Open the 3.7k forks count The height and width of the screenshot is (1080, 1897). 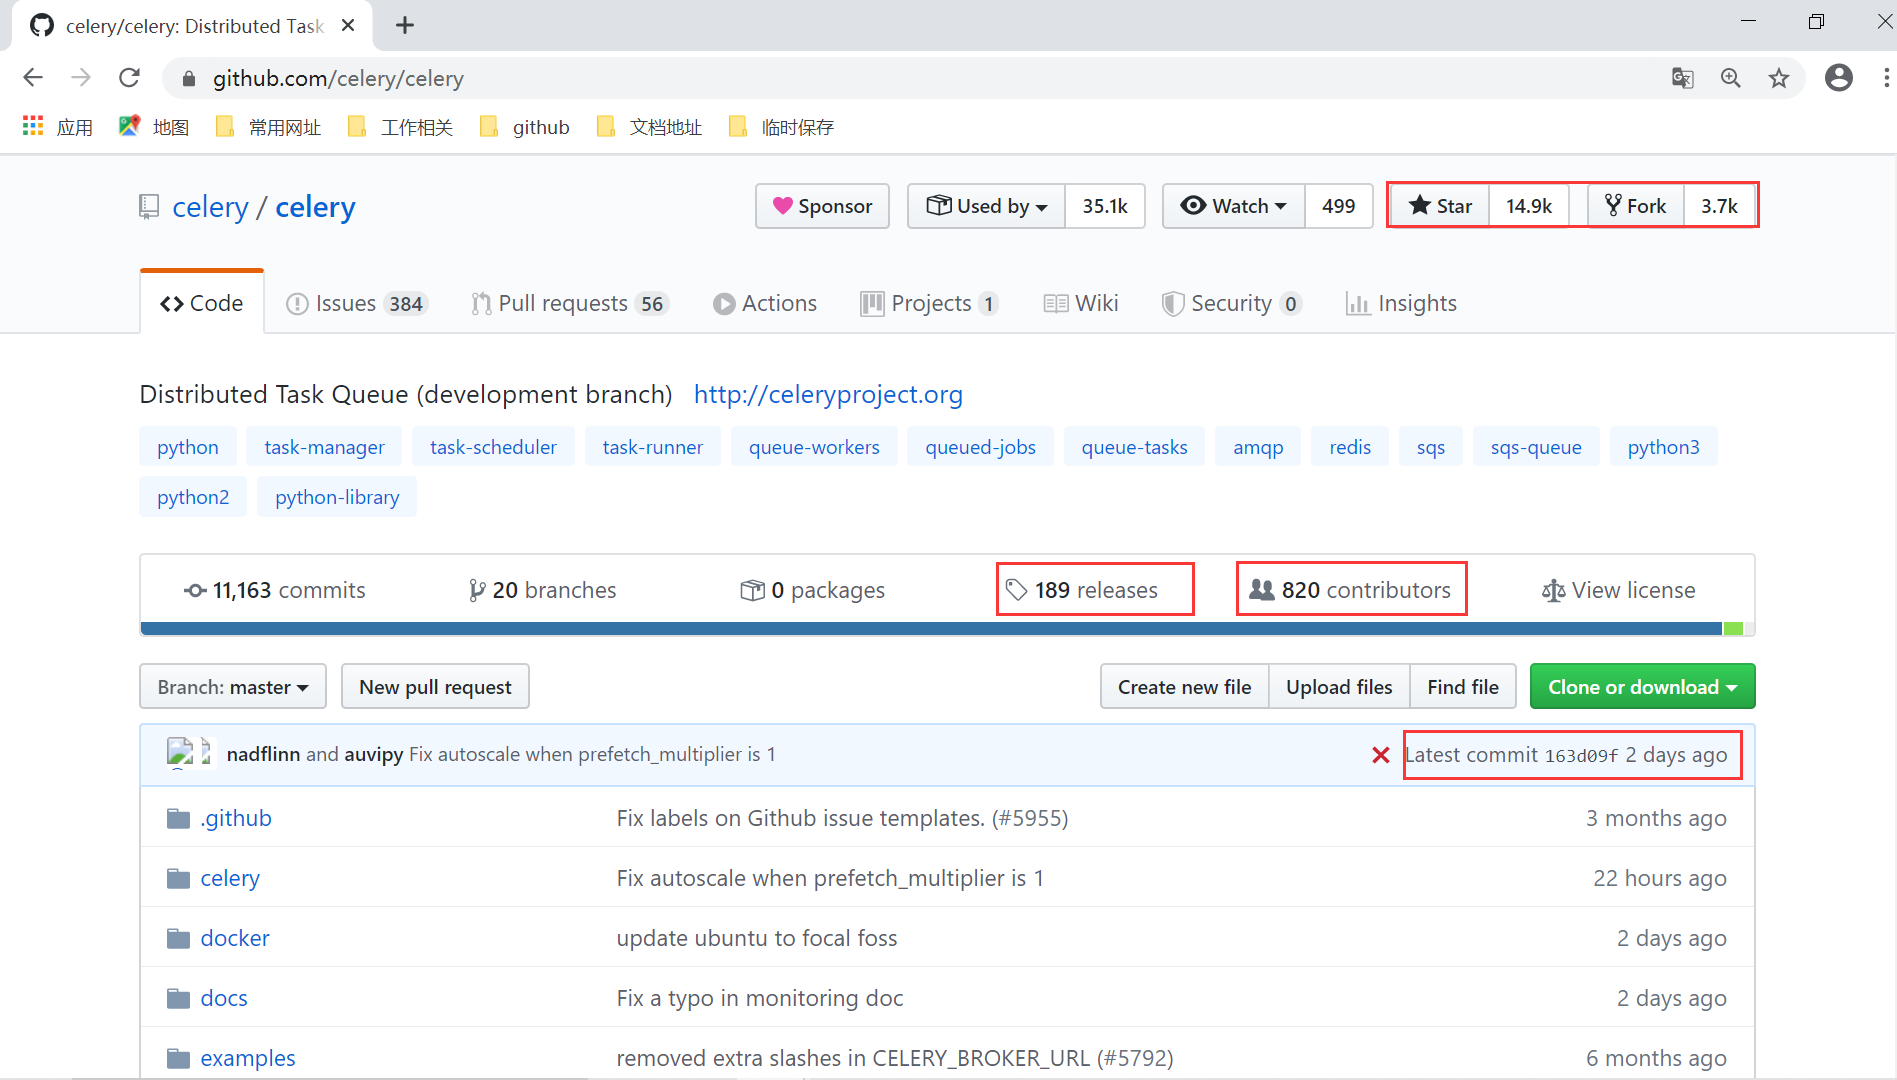[x=1719, y=206]
